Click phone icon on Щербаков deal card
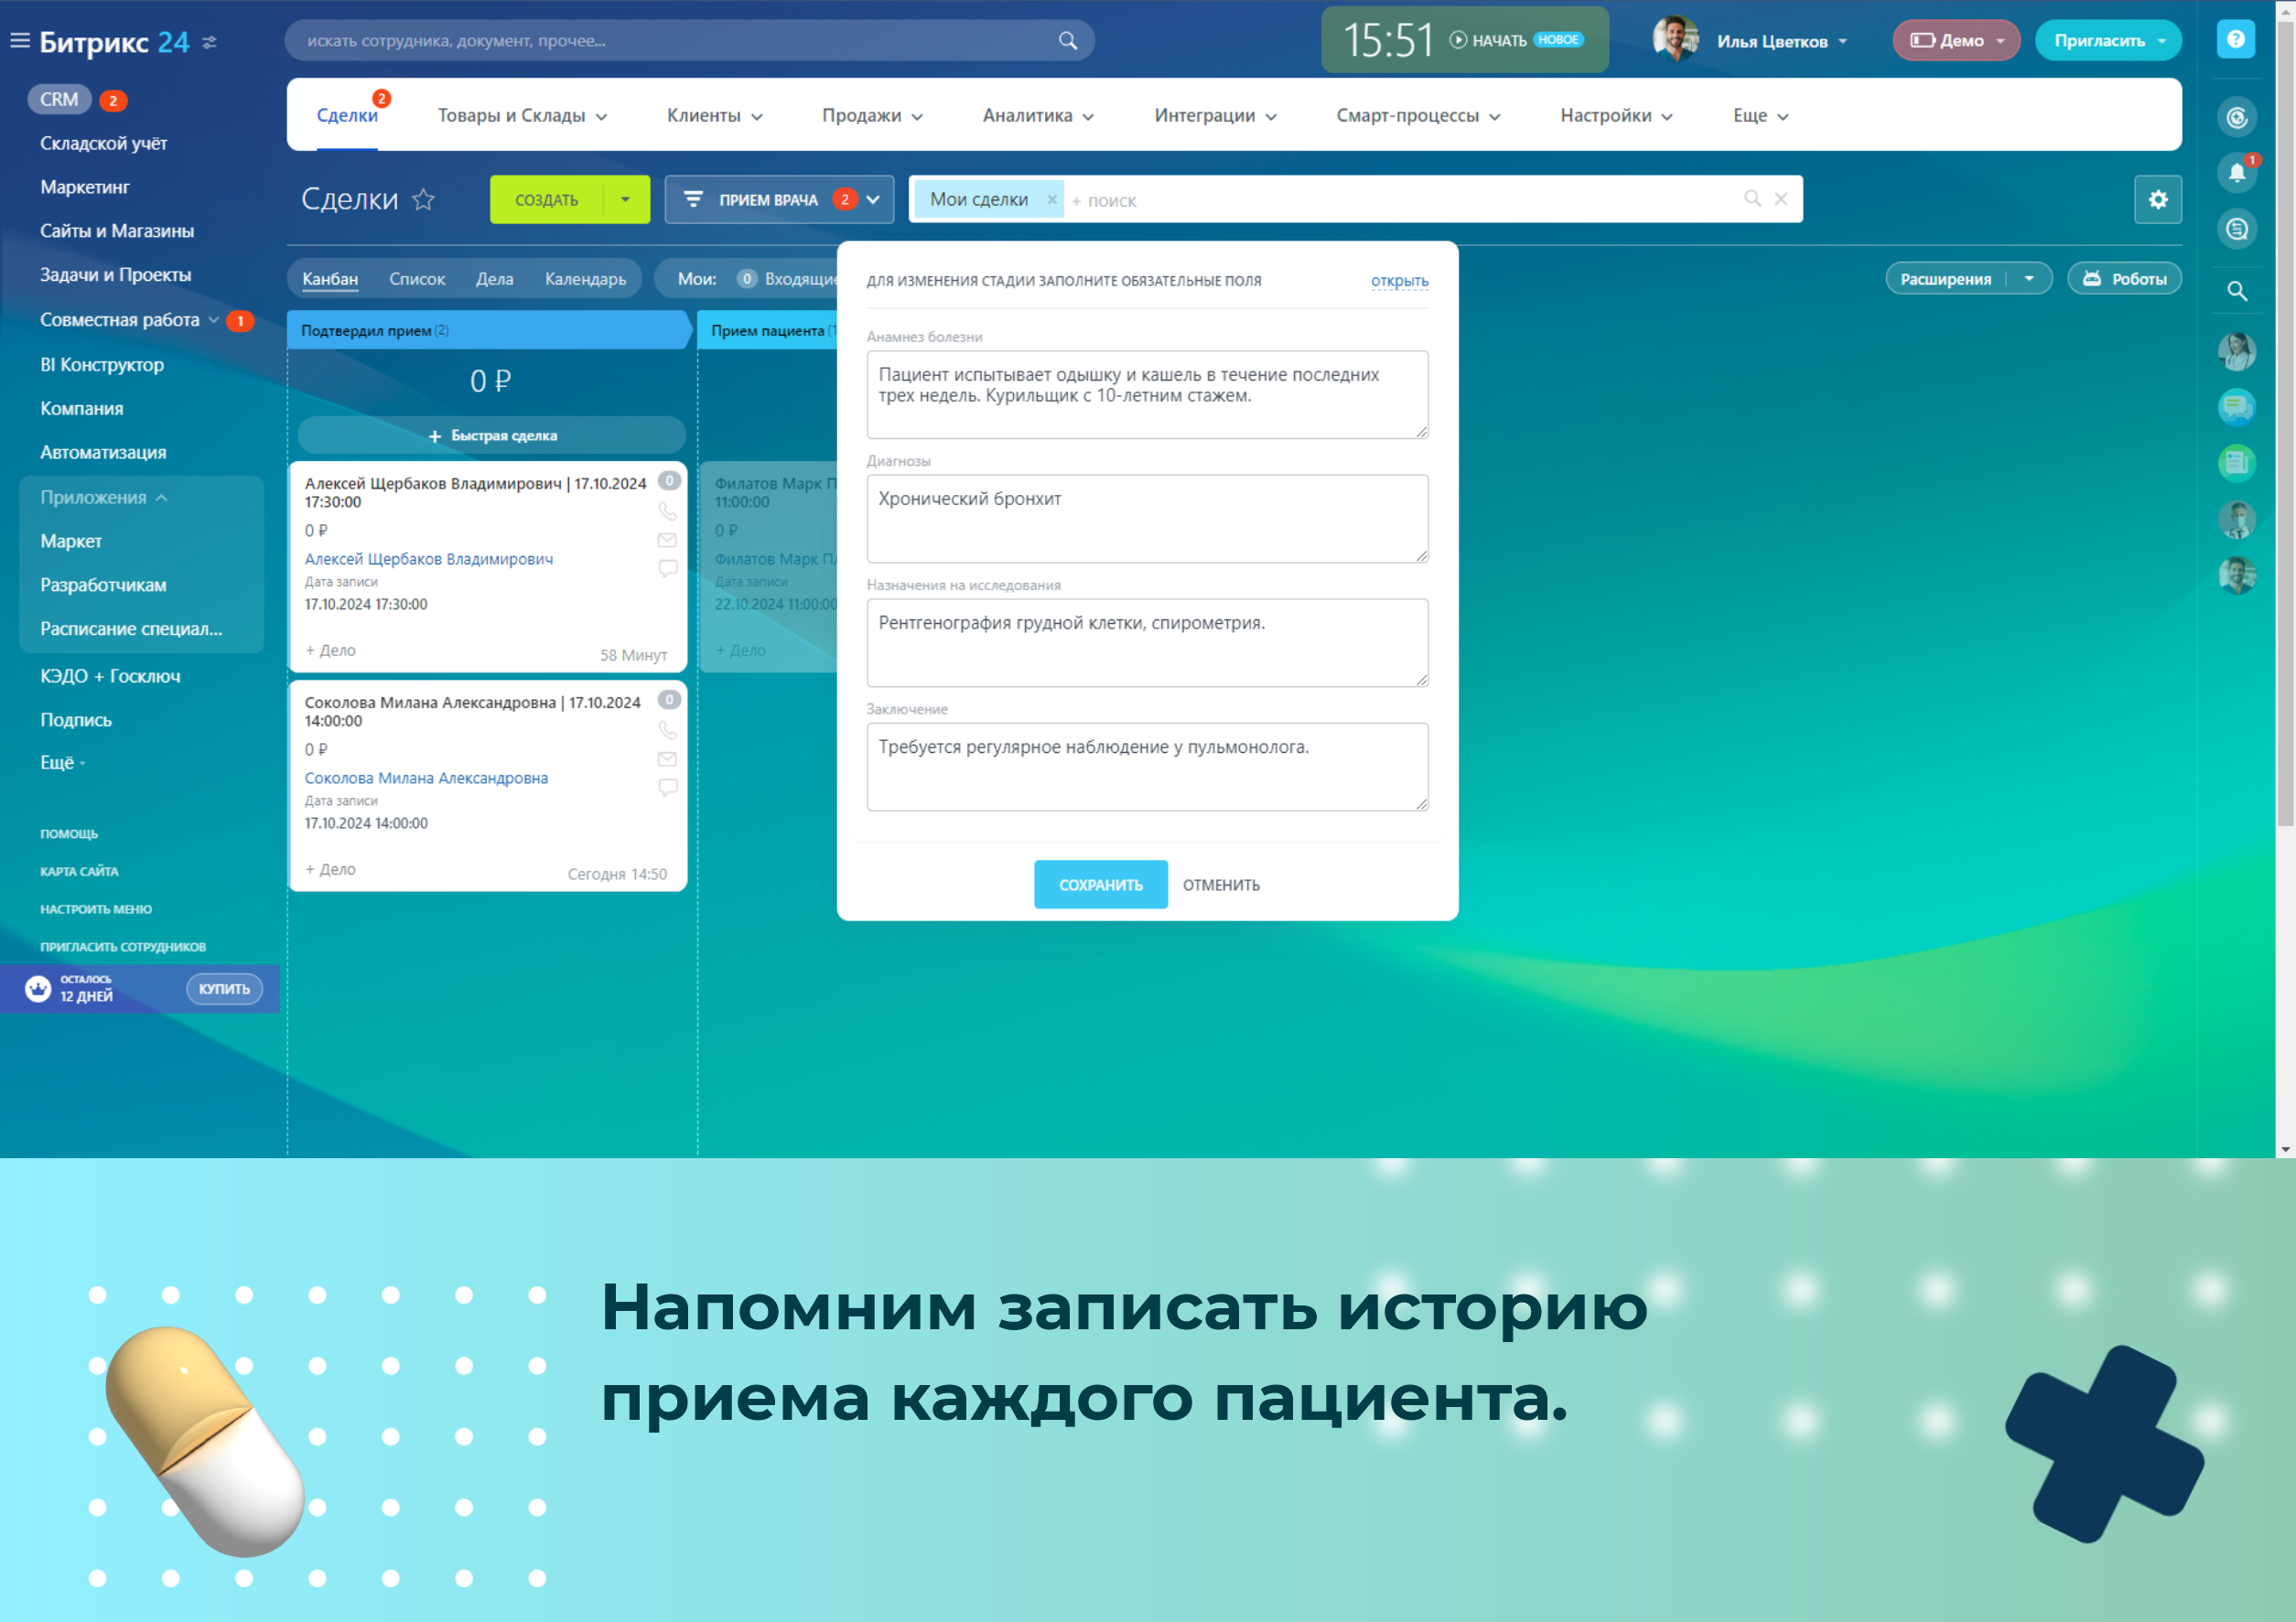 [667, 512]
